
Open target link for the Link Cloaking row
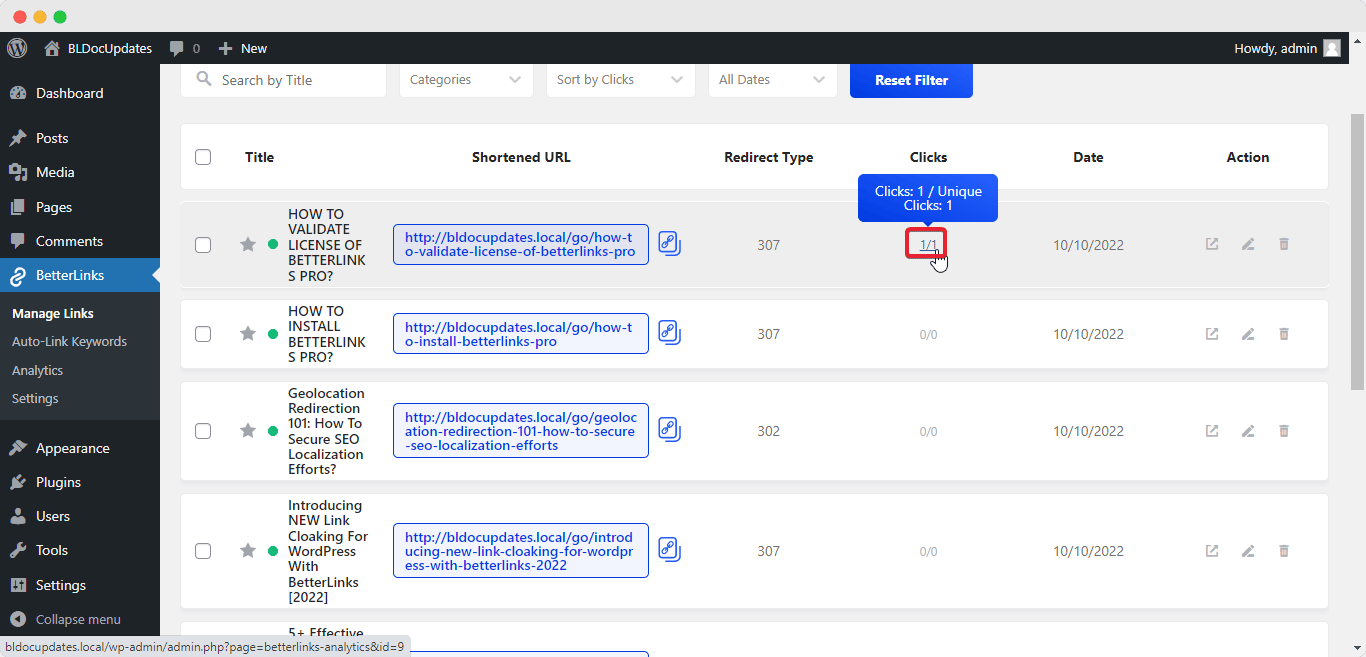click(1212, 551)
